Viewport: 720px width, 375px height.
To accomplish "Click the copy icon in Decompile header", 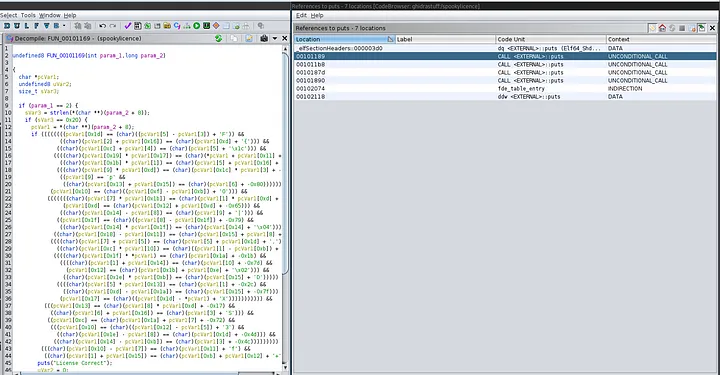I will tap(234, 38).
